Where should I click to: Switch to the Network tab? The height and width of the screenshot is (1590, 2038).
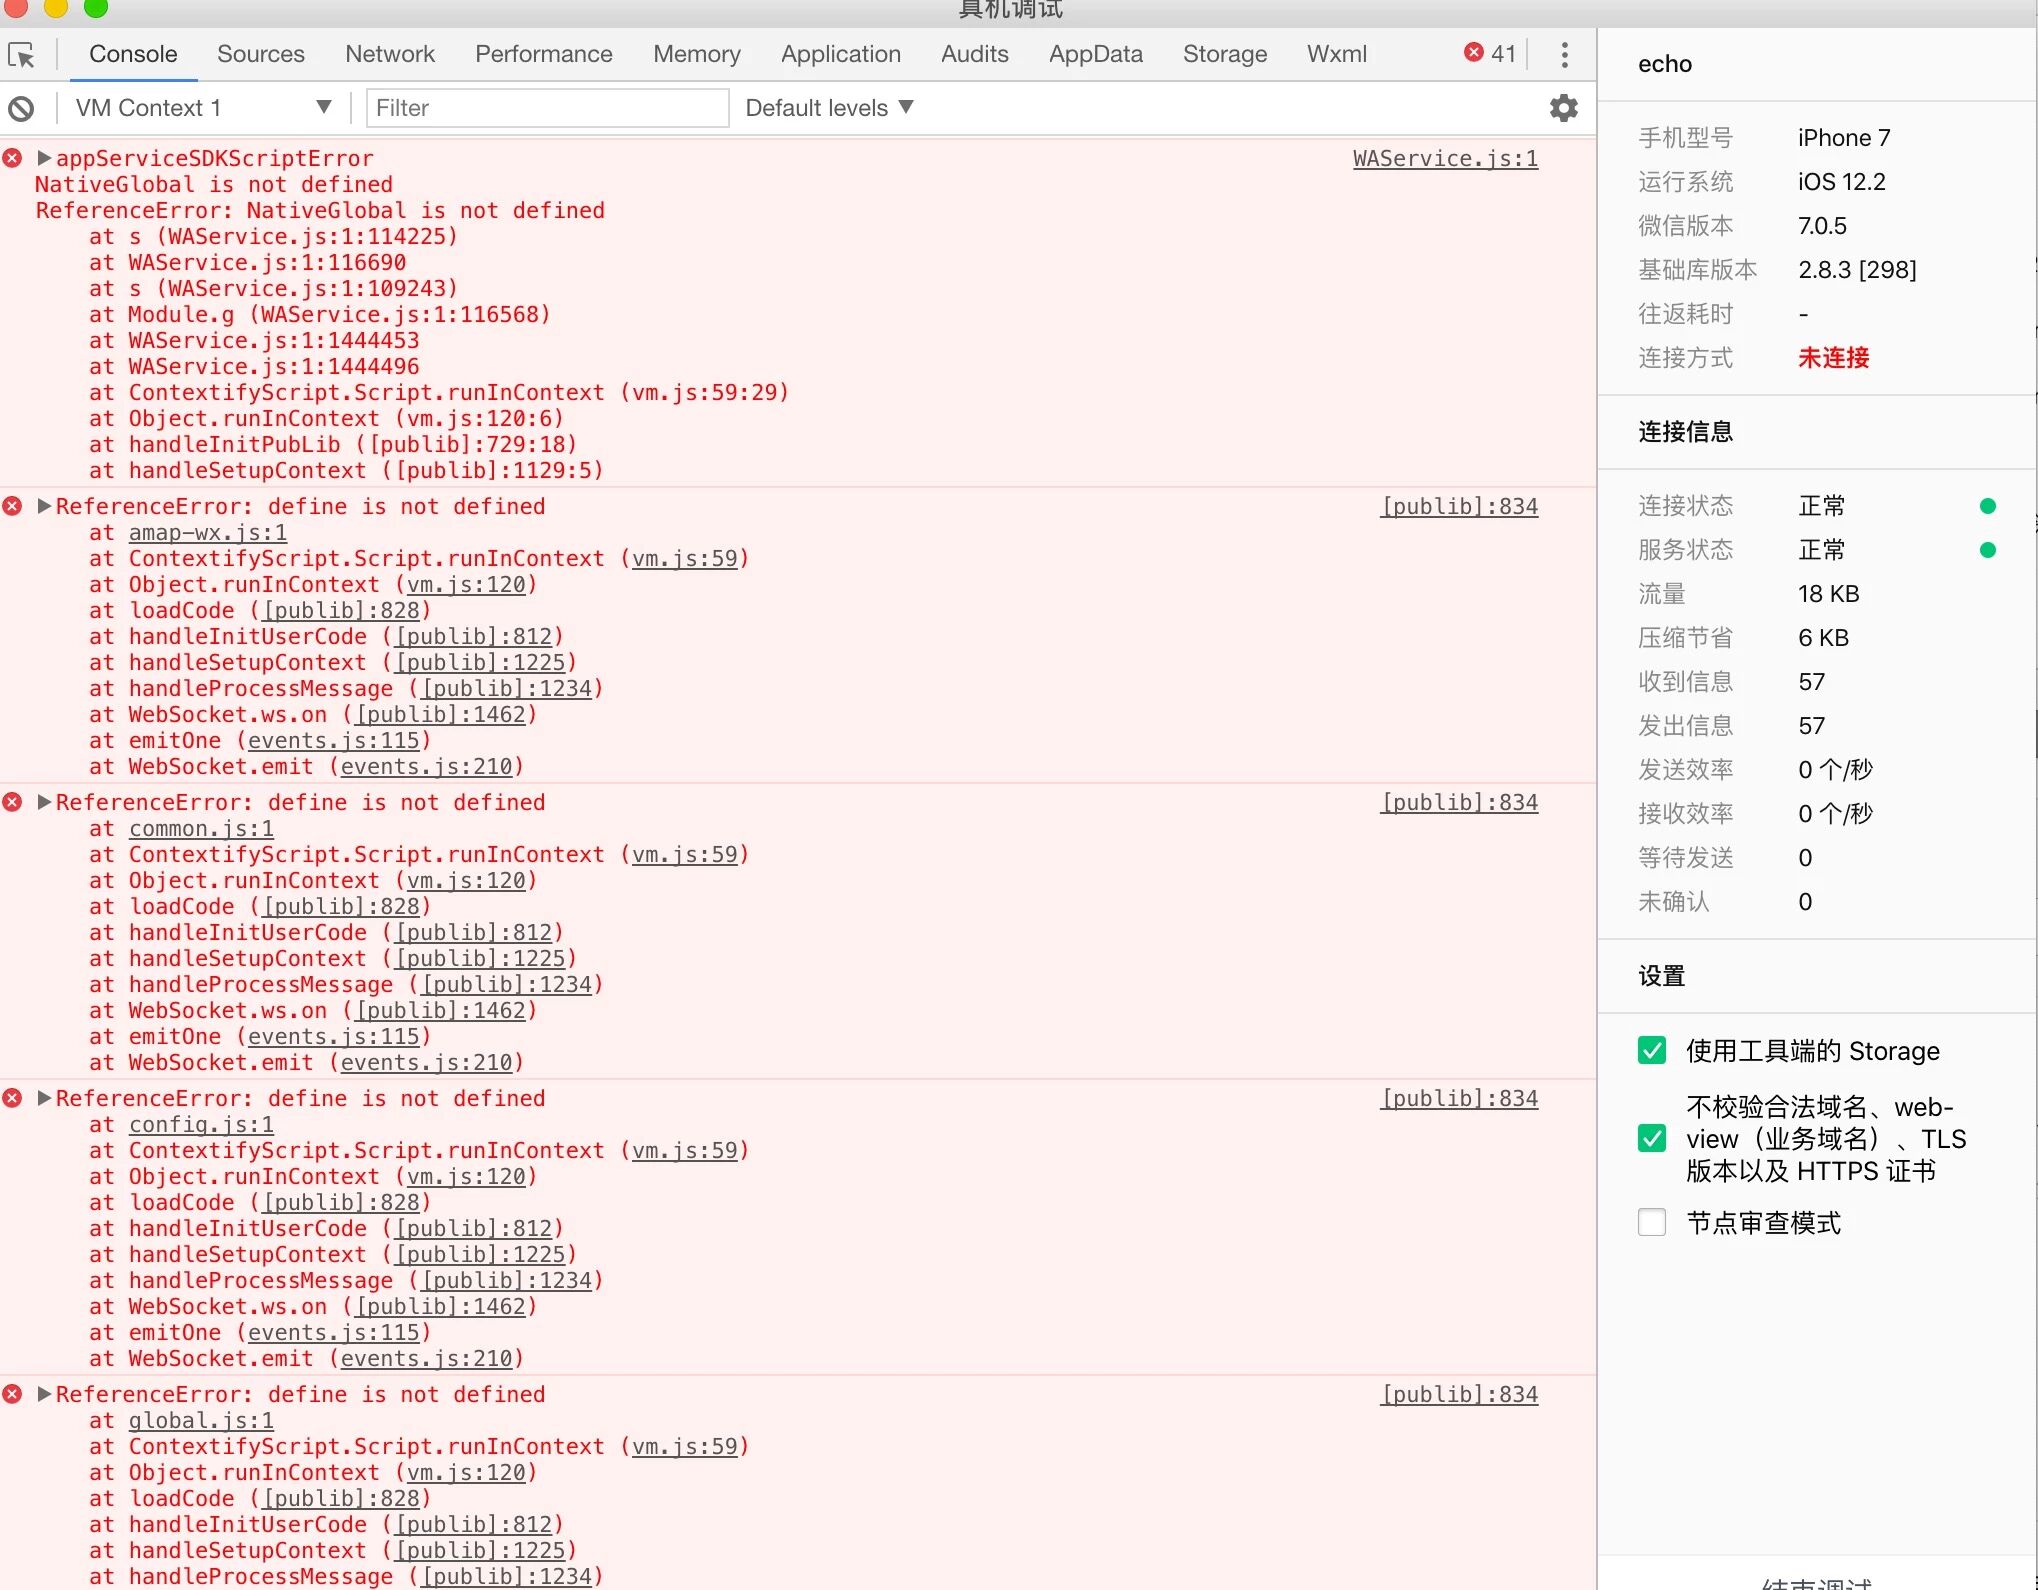(389, 54)
